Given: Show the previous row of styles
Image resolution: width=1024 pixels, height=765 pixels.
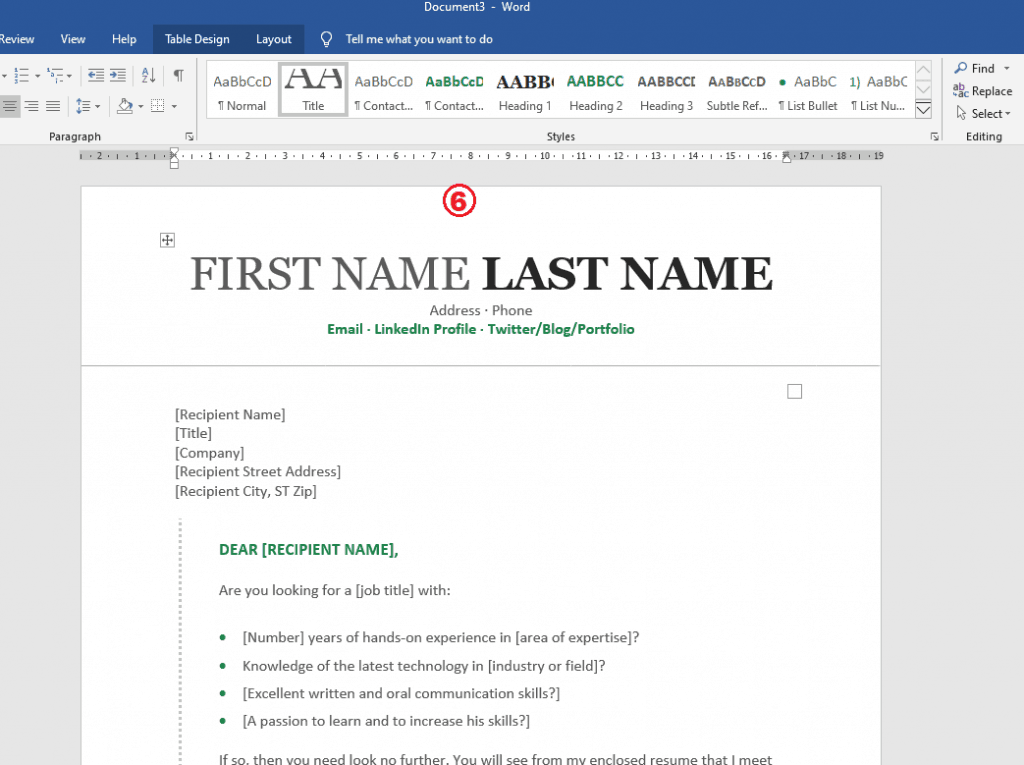Looking at the screenshot, I should [923, 71].
